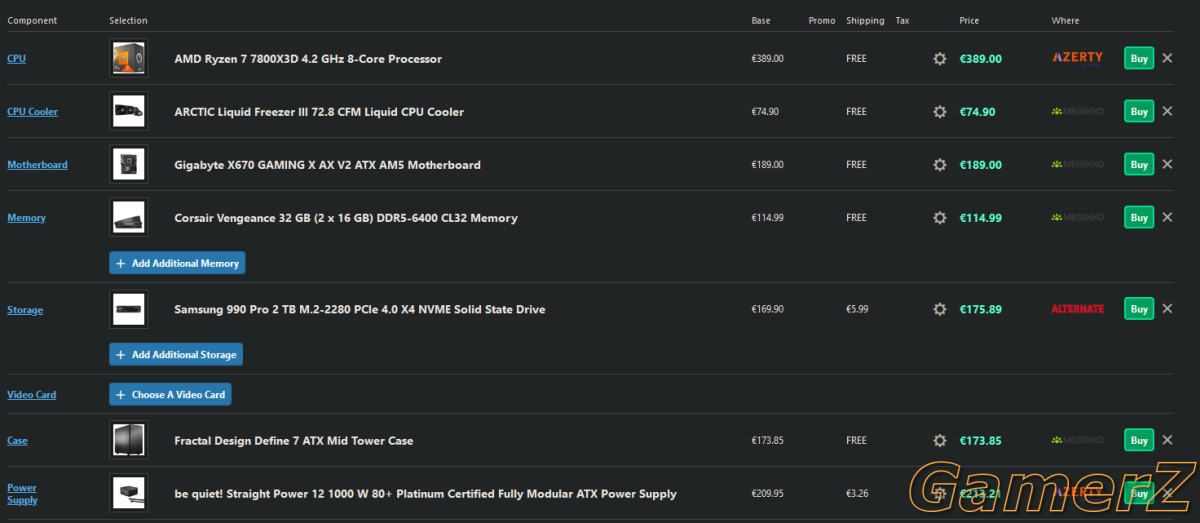Open the Gigabyte X670 motherboard thumbnail image
This screenshot has width=1200, height=523.
[x=129, y=164]
